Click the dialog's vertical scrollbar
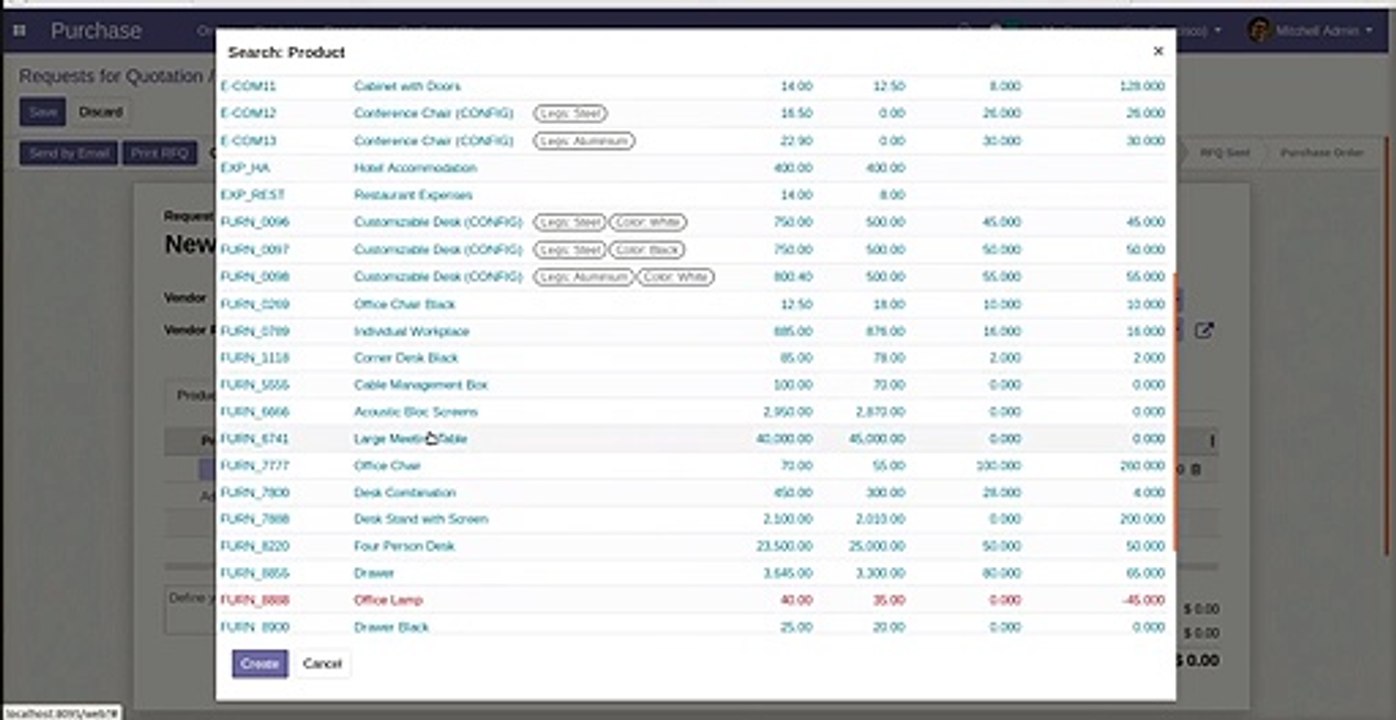 click(1174, 410)
